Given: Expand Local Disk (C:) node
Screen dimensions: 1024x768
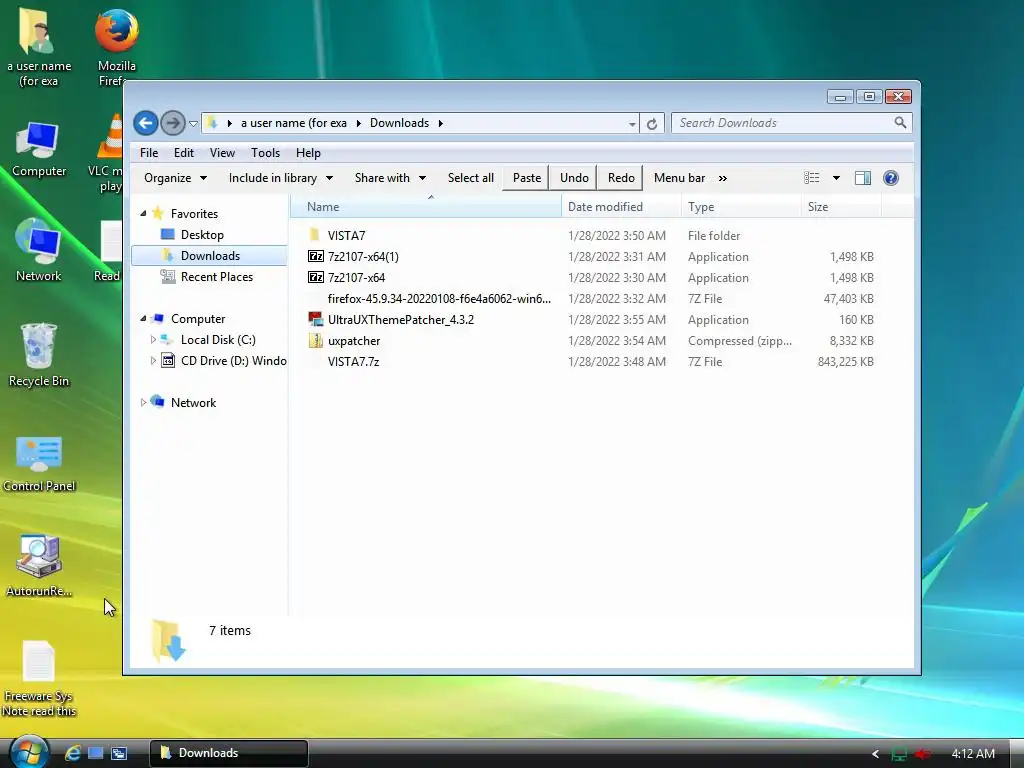Looking at the screenshot, I should [x=153, y=340].
